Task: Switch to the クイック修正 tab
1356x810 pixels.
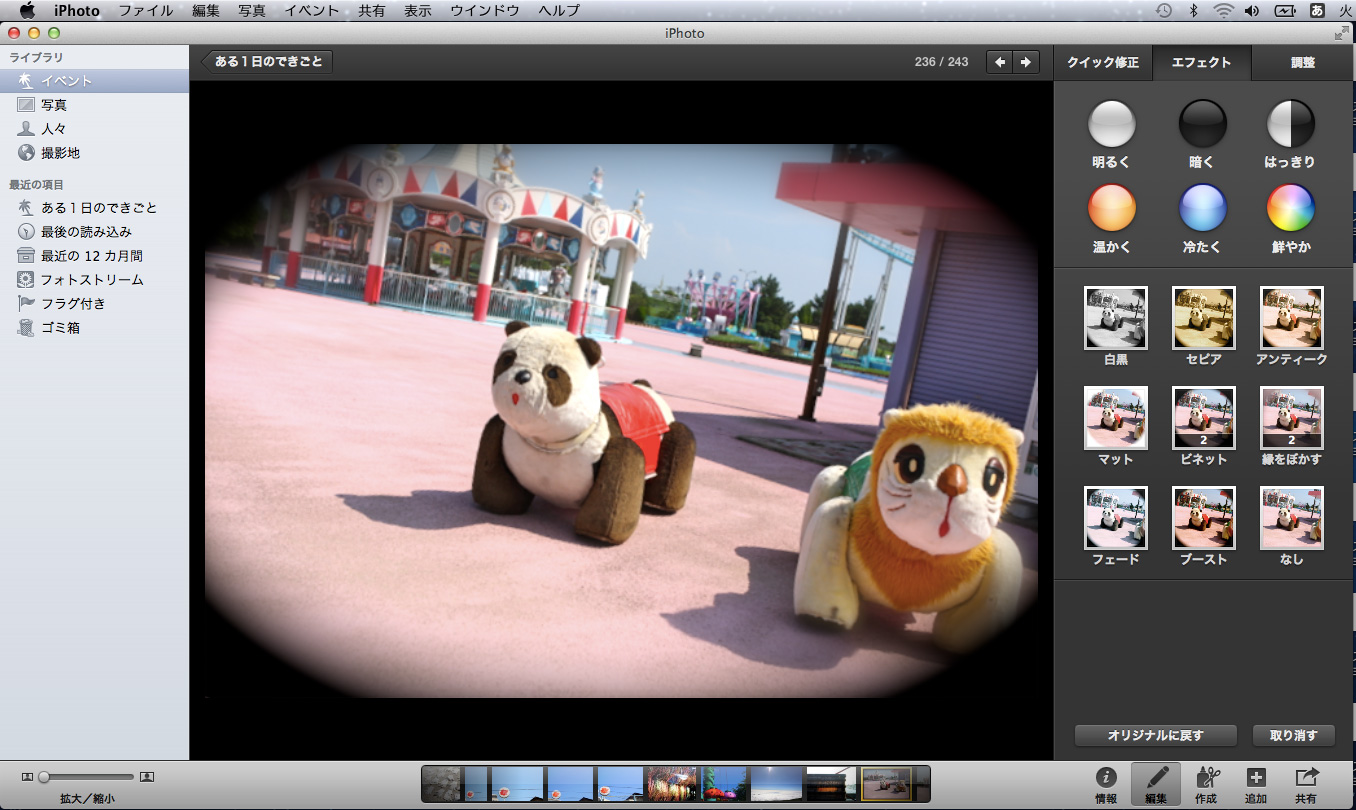Action: click(x=1103, y=62)
